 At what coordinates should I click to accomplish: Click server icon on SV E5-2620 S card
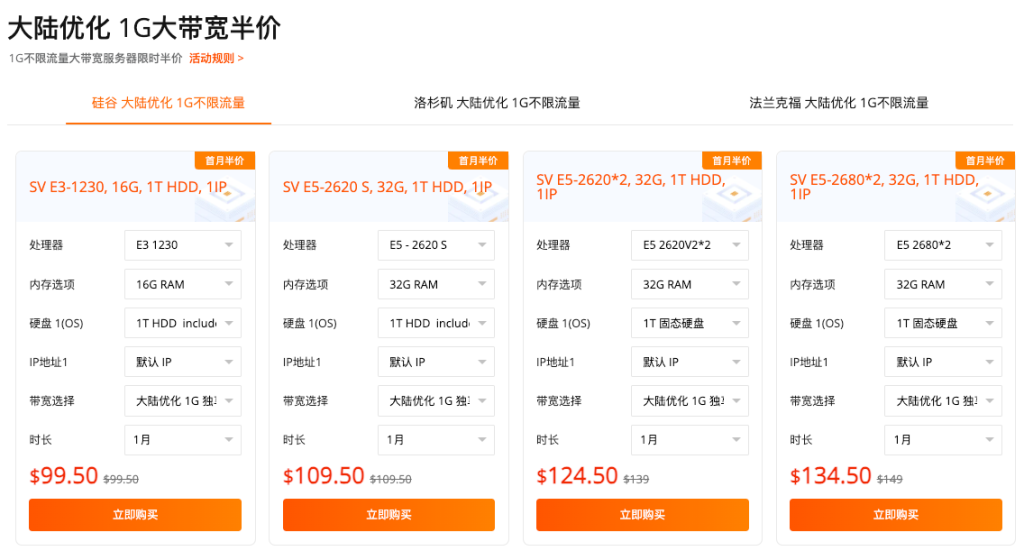coord(478,200)
